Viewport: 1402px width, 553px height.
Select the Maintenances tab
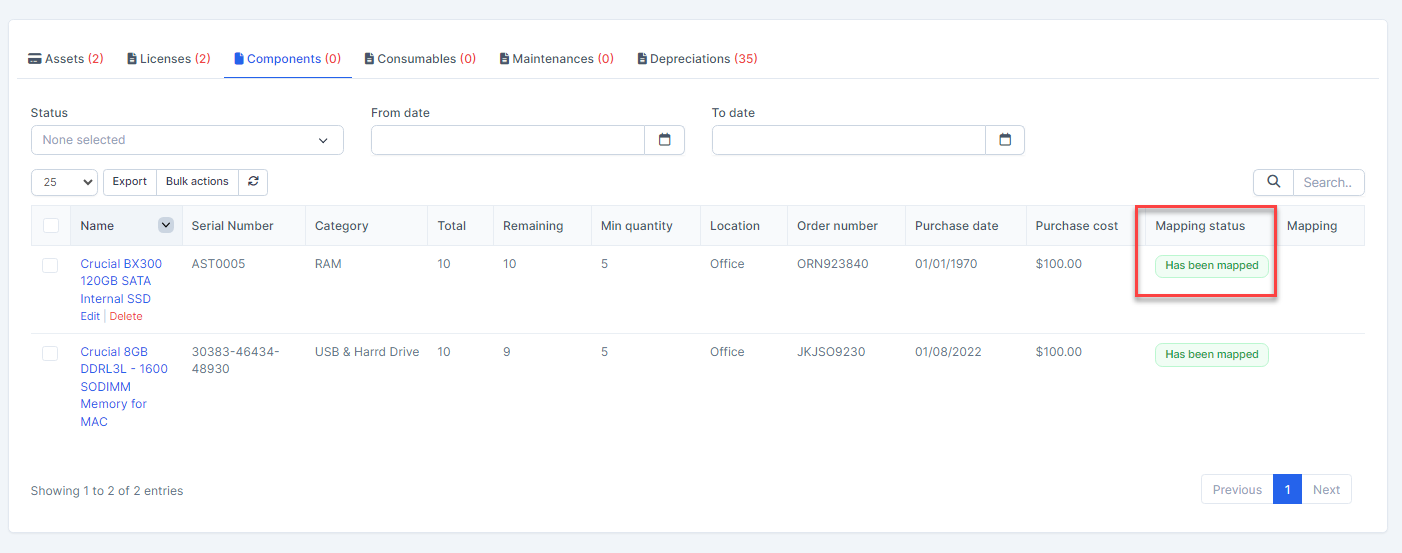coord(556,59)
